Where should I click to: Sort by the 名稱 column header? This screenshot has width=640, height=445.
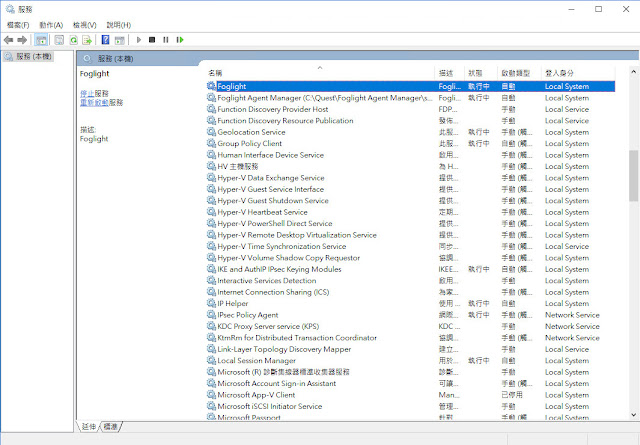321,73
